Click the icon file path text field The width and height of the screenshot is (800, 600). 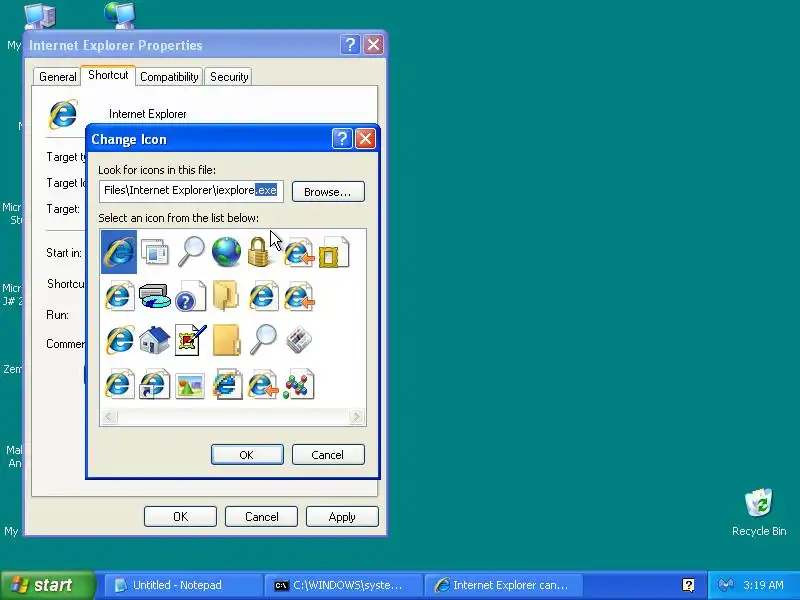pyautogui.click(x=191, y=191)
